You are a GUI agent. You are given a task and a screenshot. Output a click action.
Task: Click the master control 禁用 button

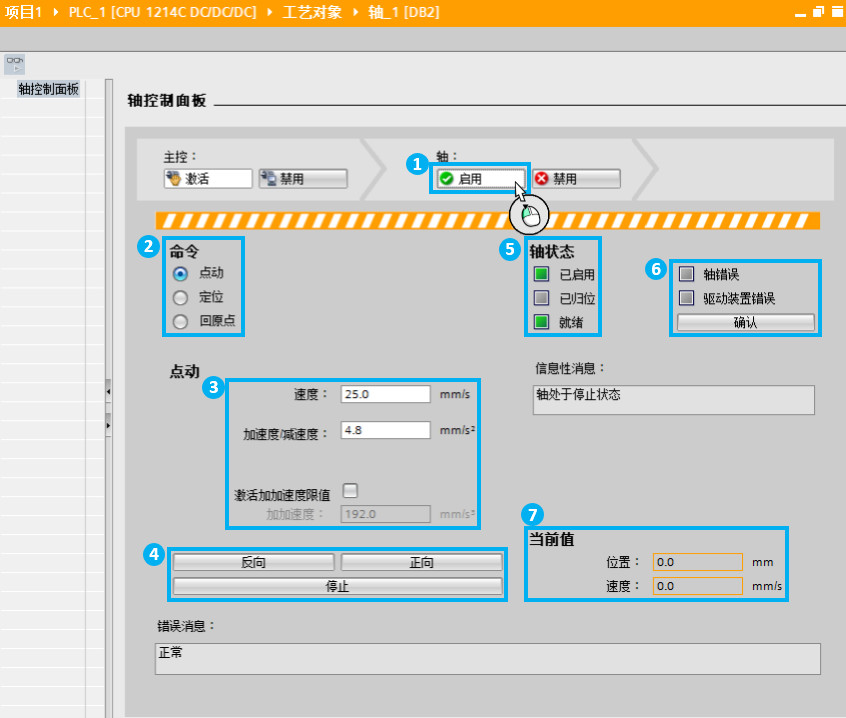pos(303,179)
